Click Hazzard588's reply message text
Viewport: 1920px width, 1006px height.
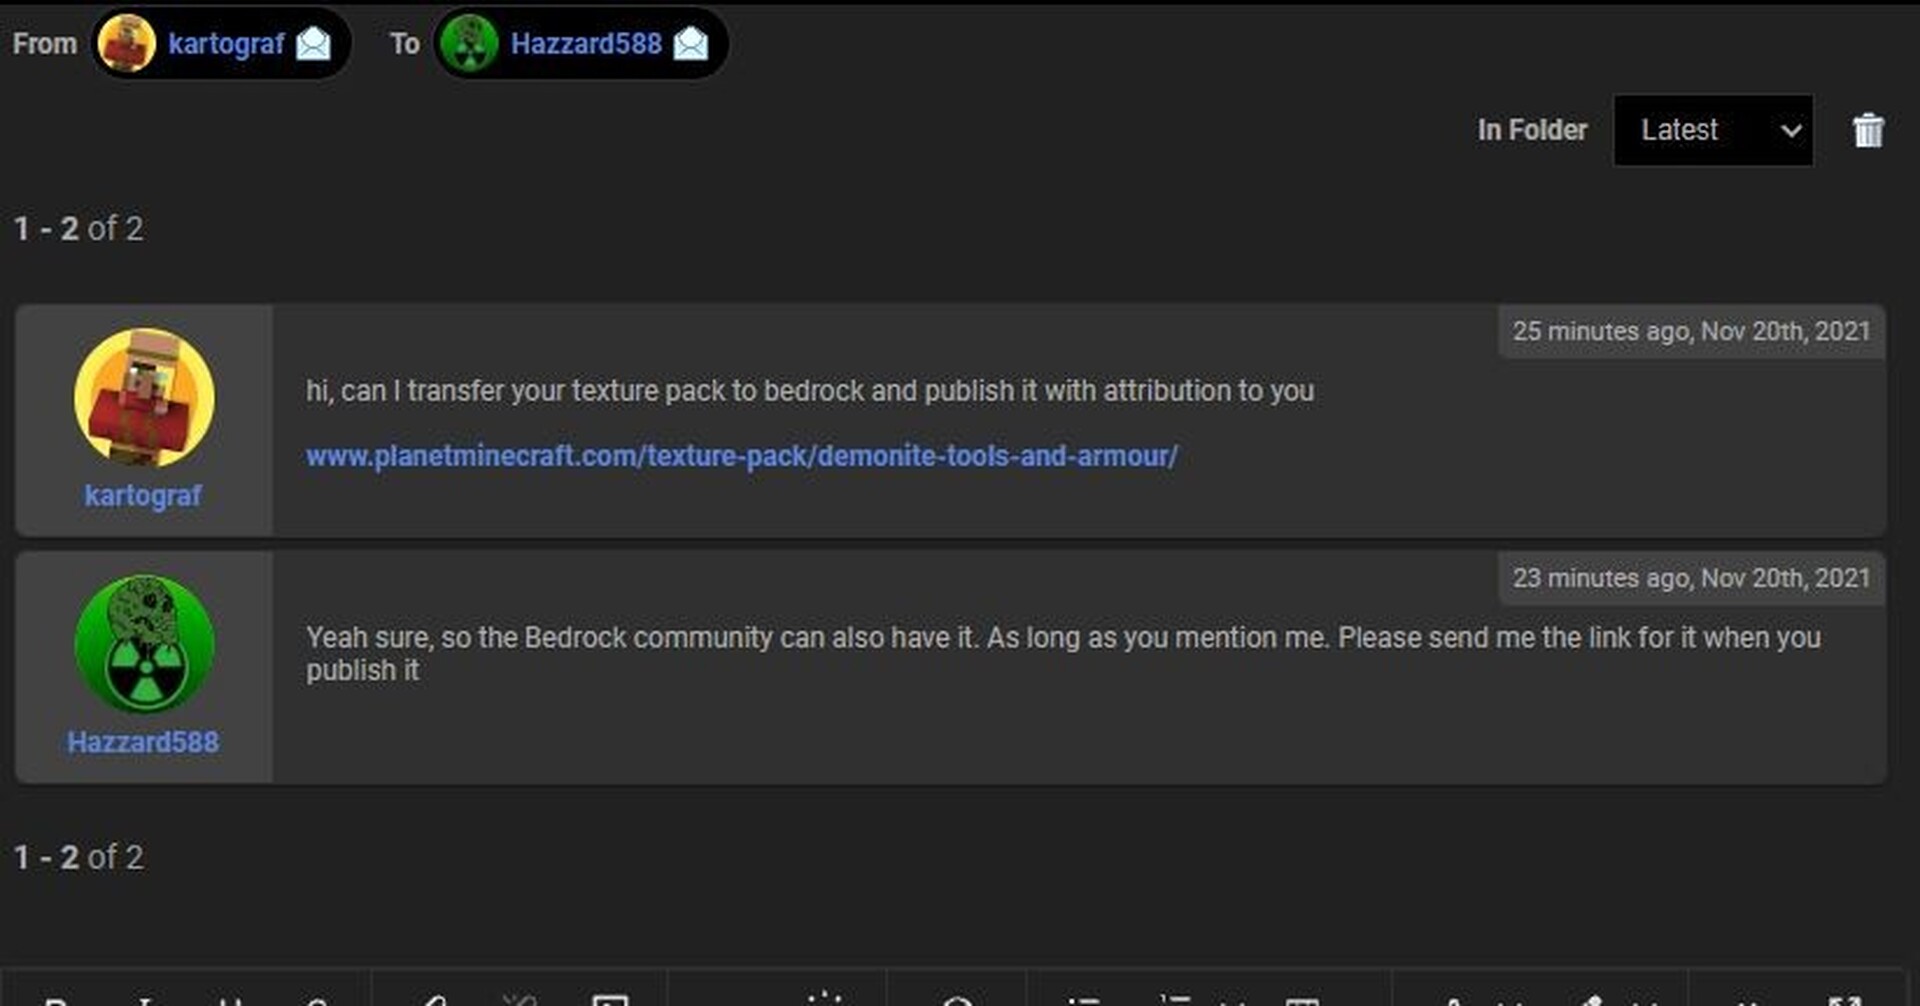[1062, 638]
